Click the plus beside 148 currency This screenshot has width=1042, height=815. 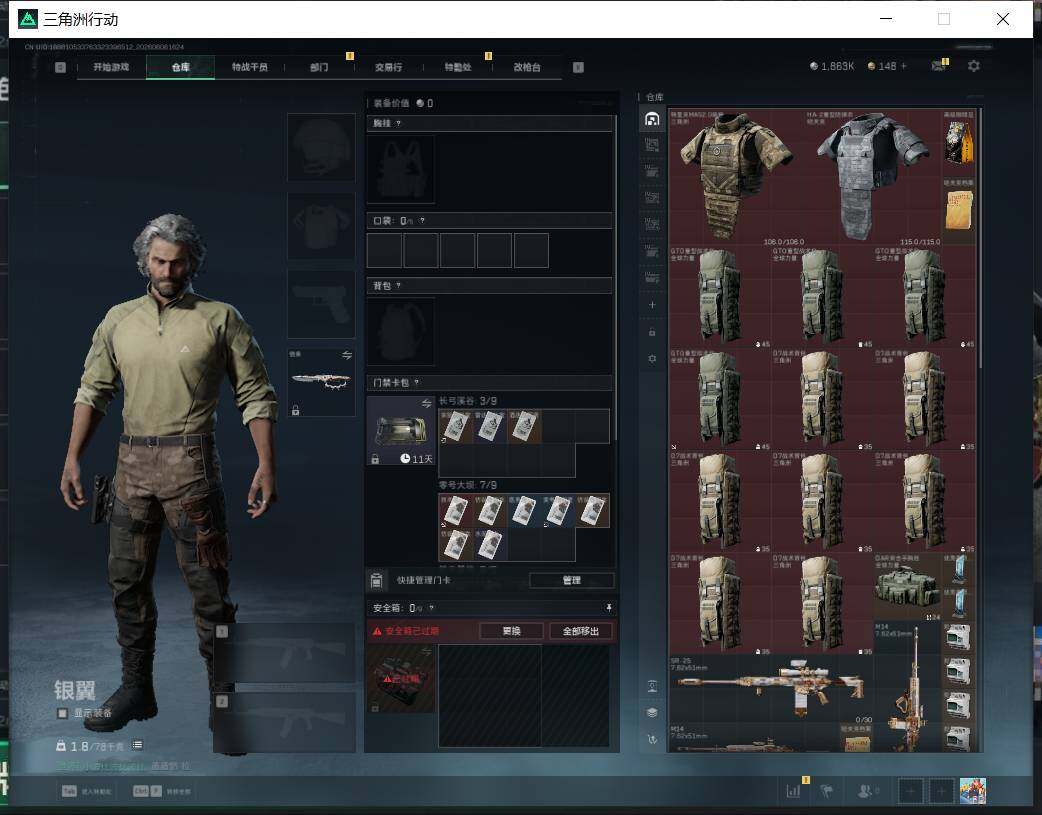pos(904,66)
